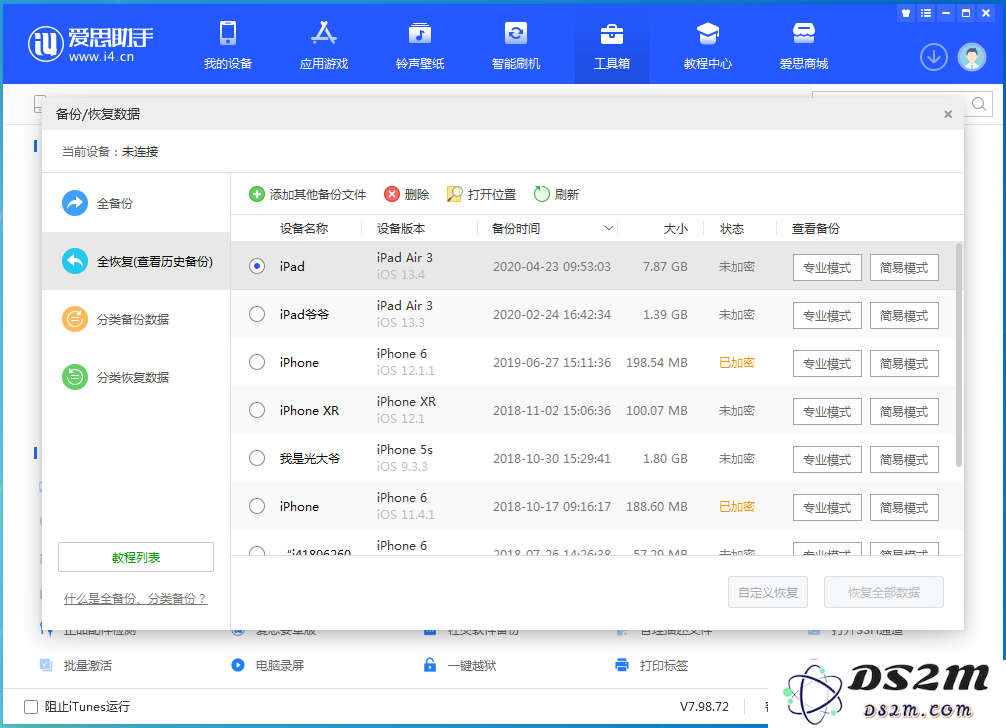Click the 恢复全部数据 button
The height and width of the screenshot is (728, 1006).
tap(883, 592)
